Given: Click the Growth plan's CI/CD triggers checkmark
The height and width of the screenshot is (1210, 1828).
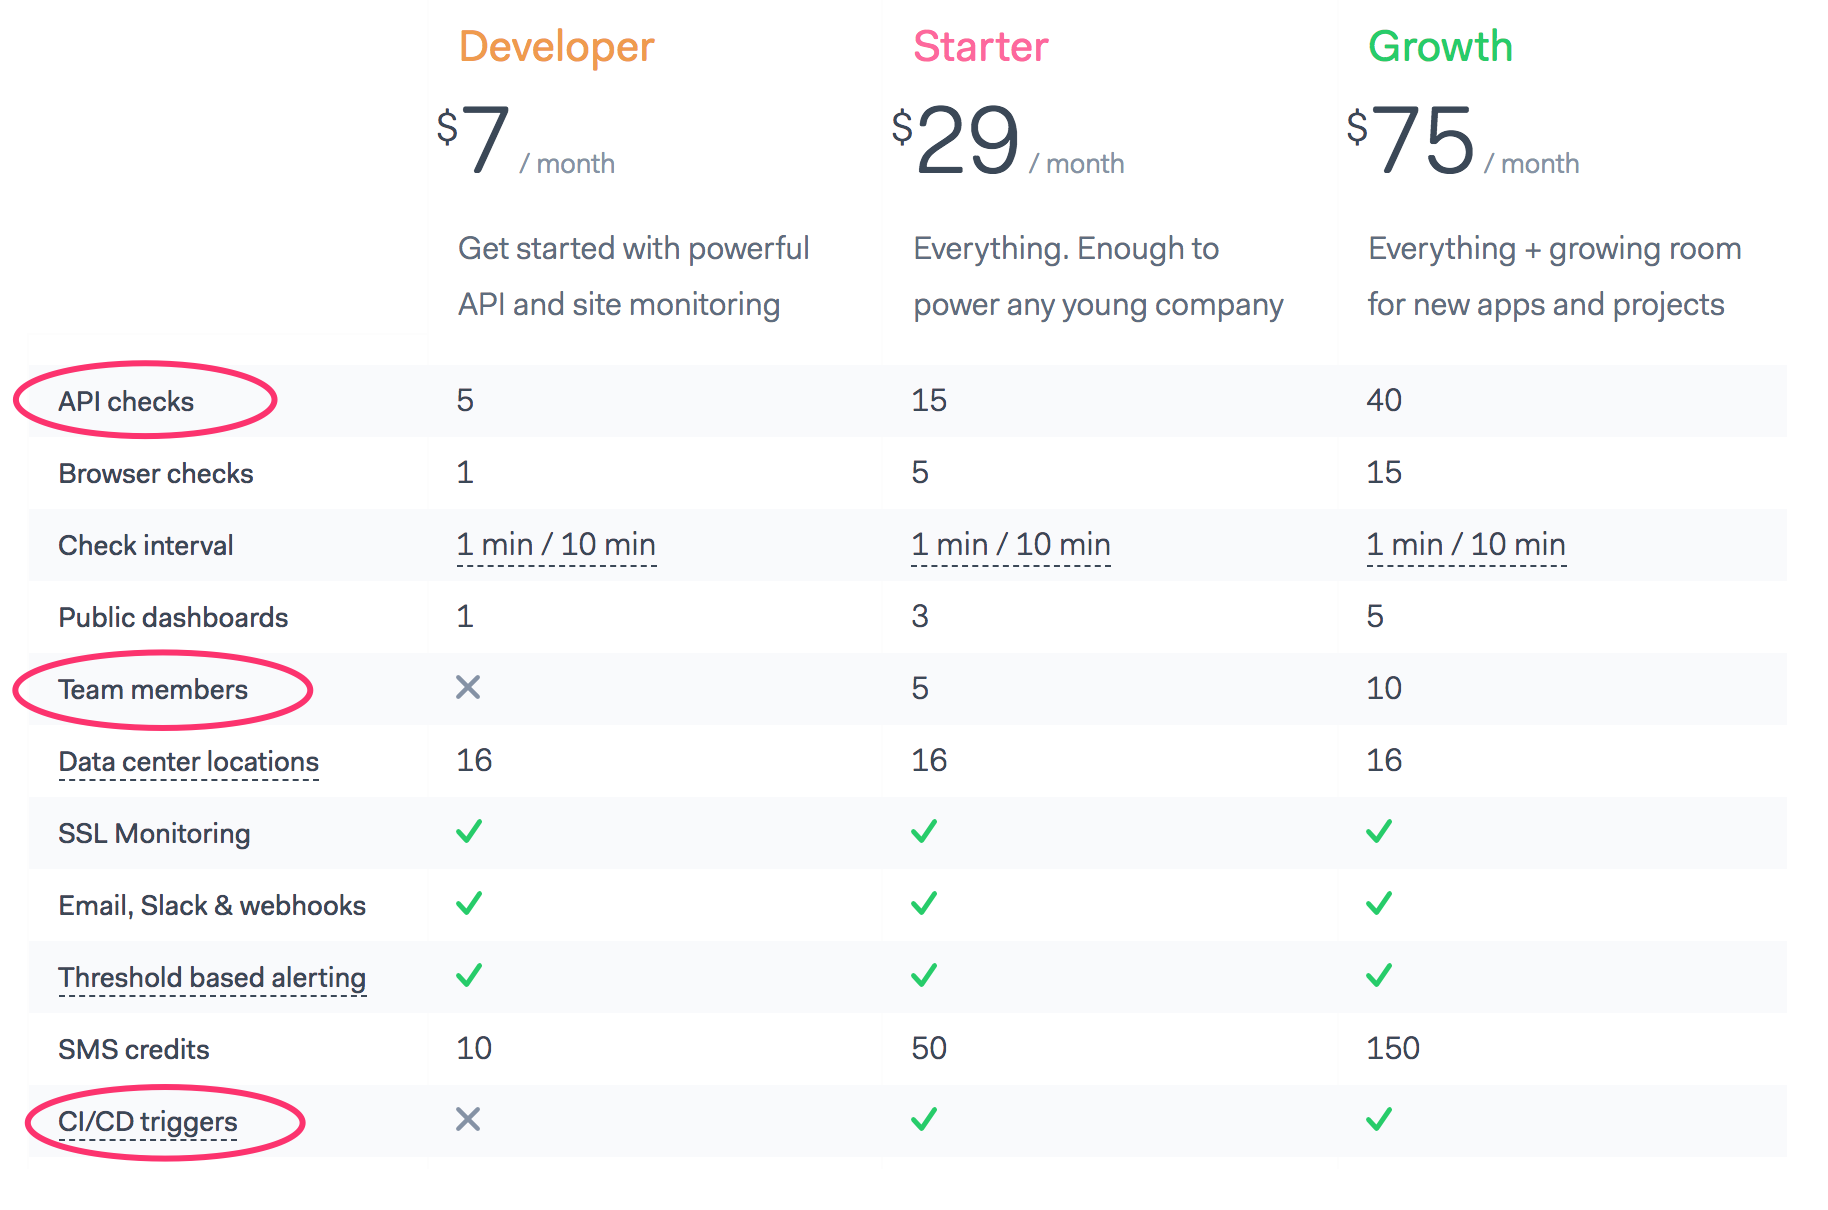Looking at the screenshot, I should (1379, 1119).
